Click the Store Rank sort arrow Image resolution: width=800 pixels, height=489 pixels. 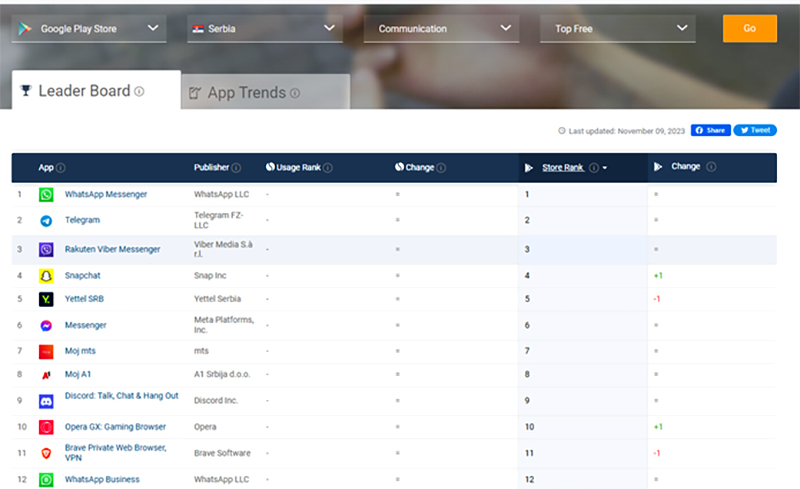click(605, 168)
